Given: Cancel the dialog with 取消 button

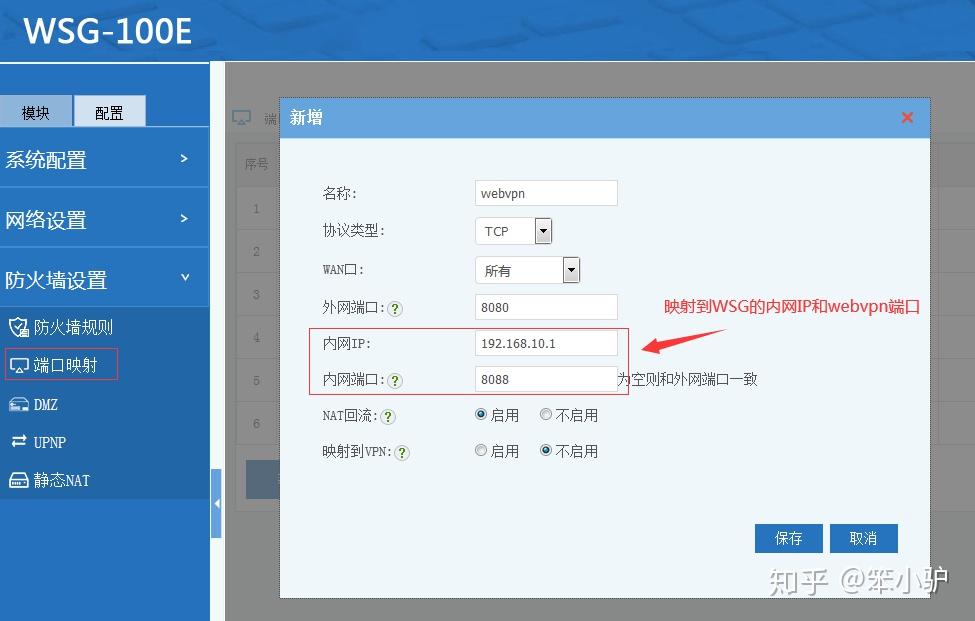Looking at the screenshot, I should point(863,538).
